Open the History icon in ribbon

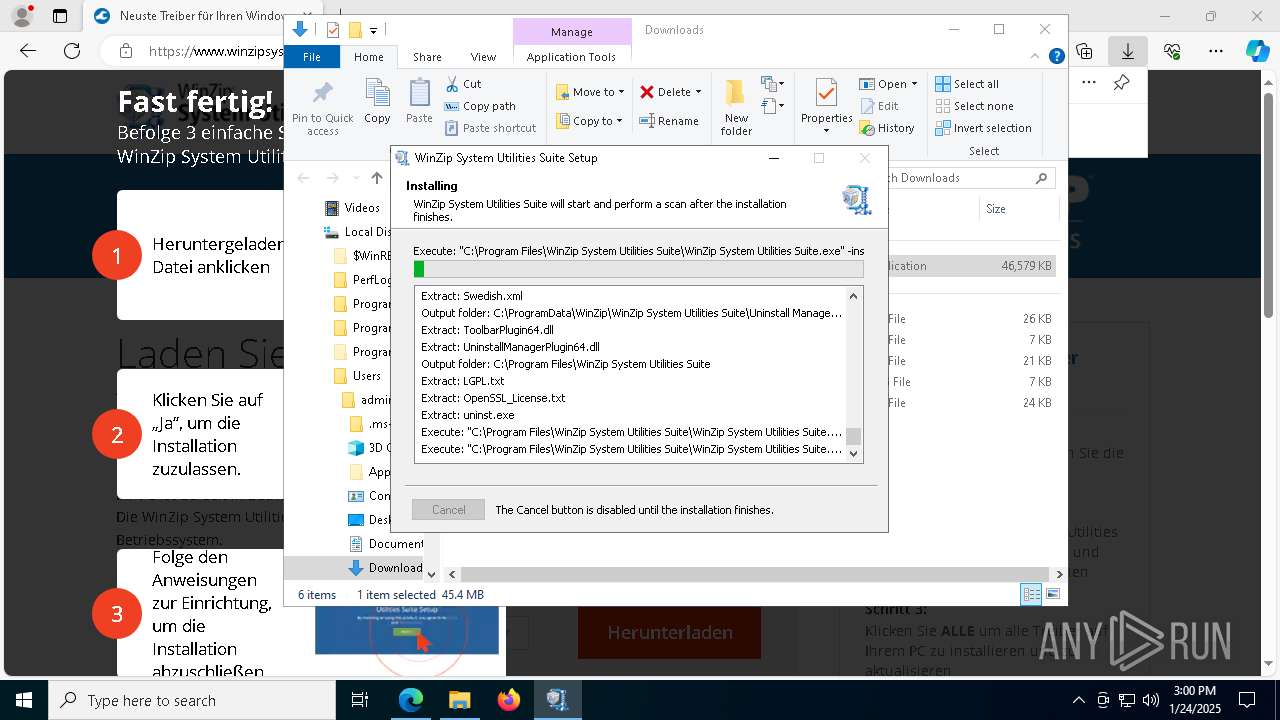click(867, 128)
